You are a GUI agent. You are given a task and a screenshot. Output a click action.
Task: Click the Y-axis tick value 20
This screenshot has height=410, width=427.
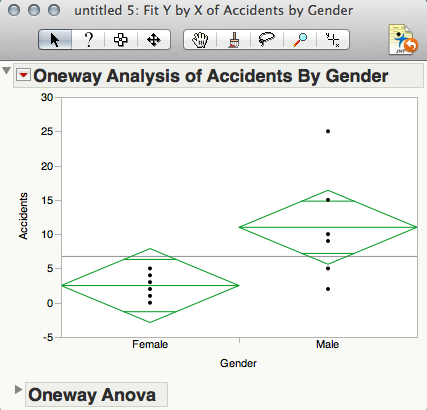tap(47, 166)
